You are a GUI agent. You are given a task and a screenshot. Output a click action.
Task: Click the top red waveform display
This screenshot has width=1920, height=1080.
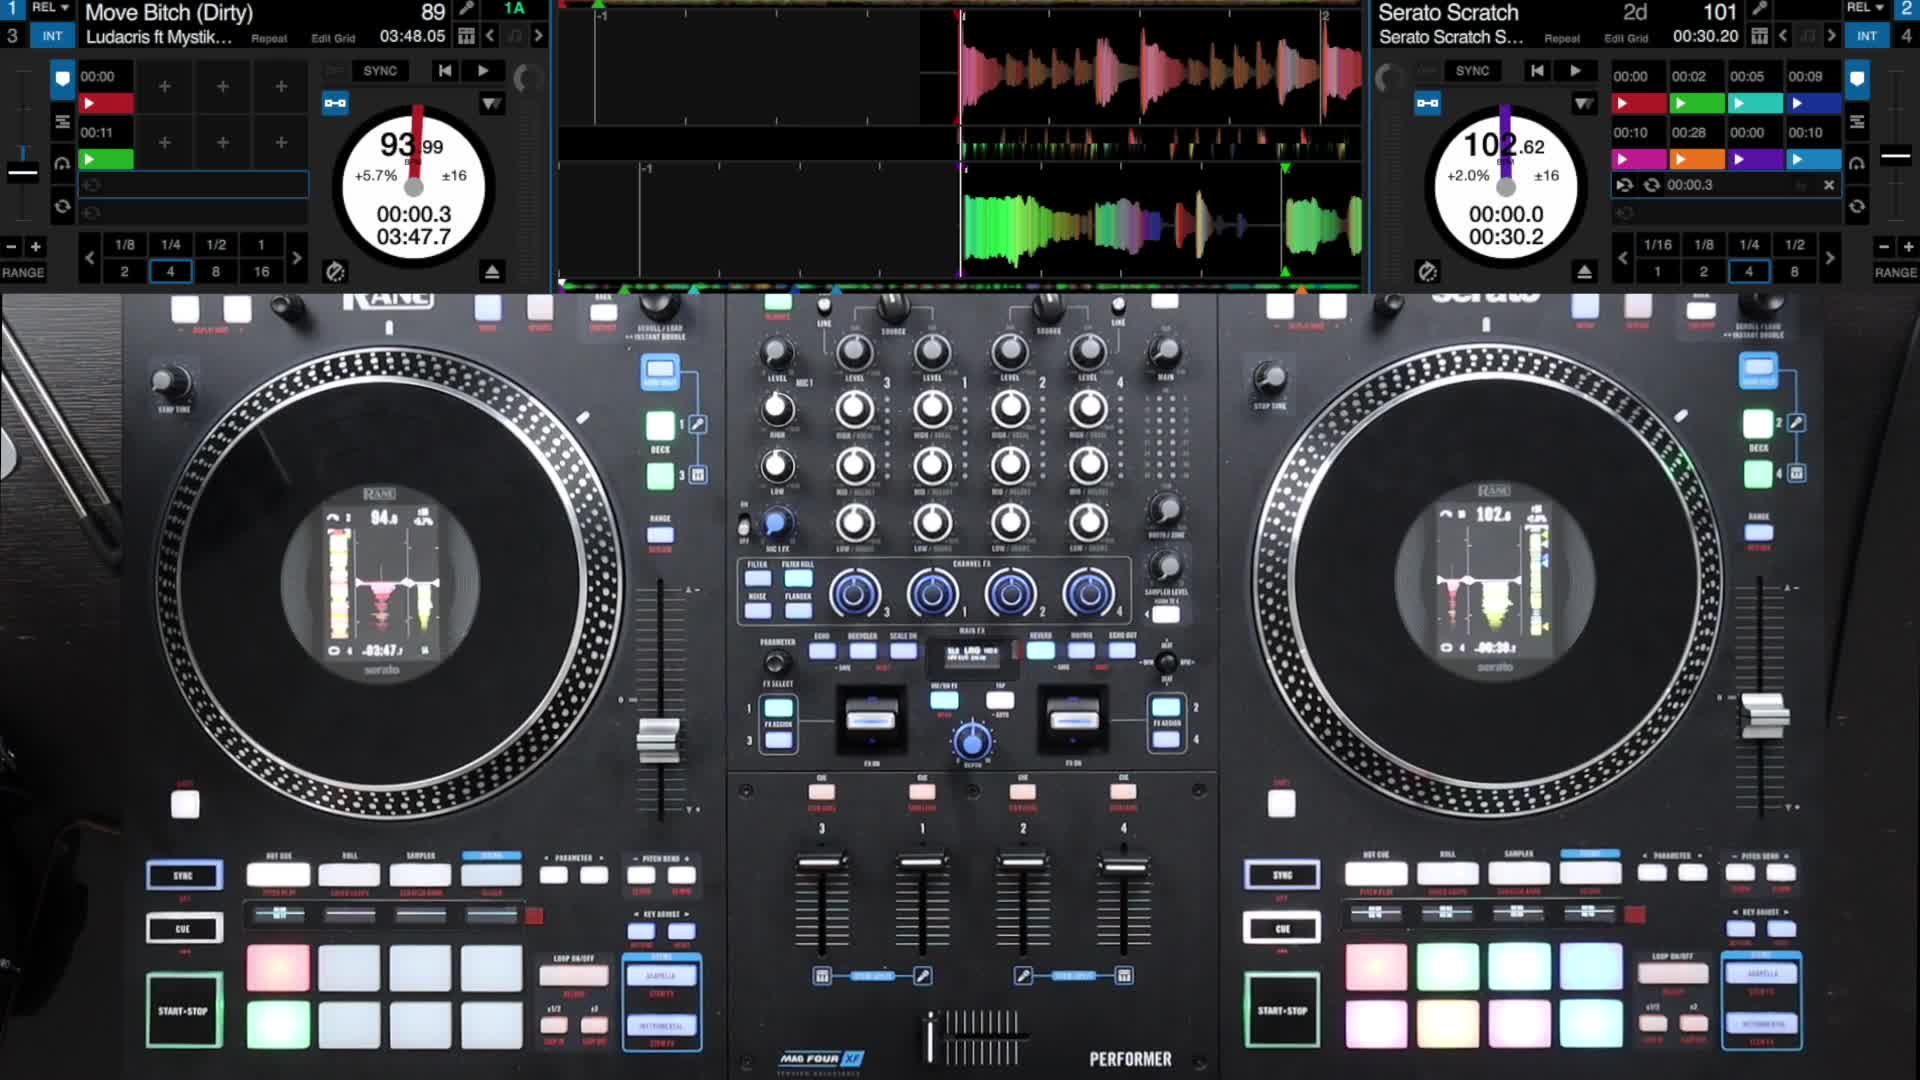[x=962, y=67]
